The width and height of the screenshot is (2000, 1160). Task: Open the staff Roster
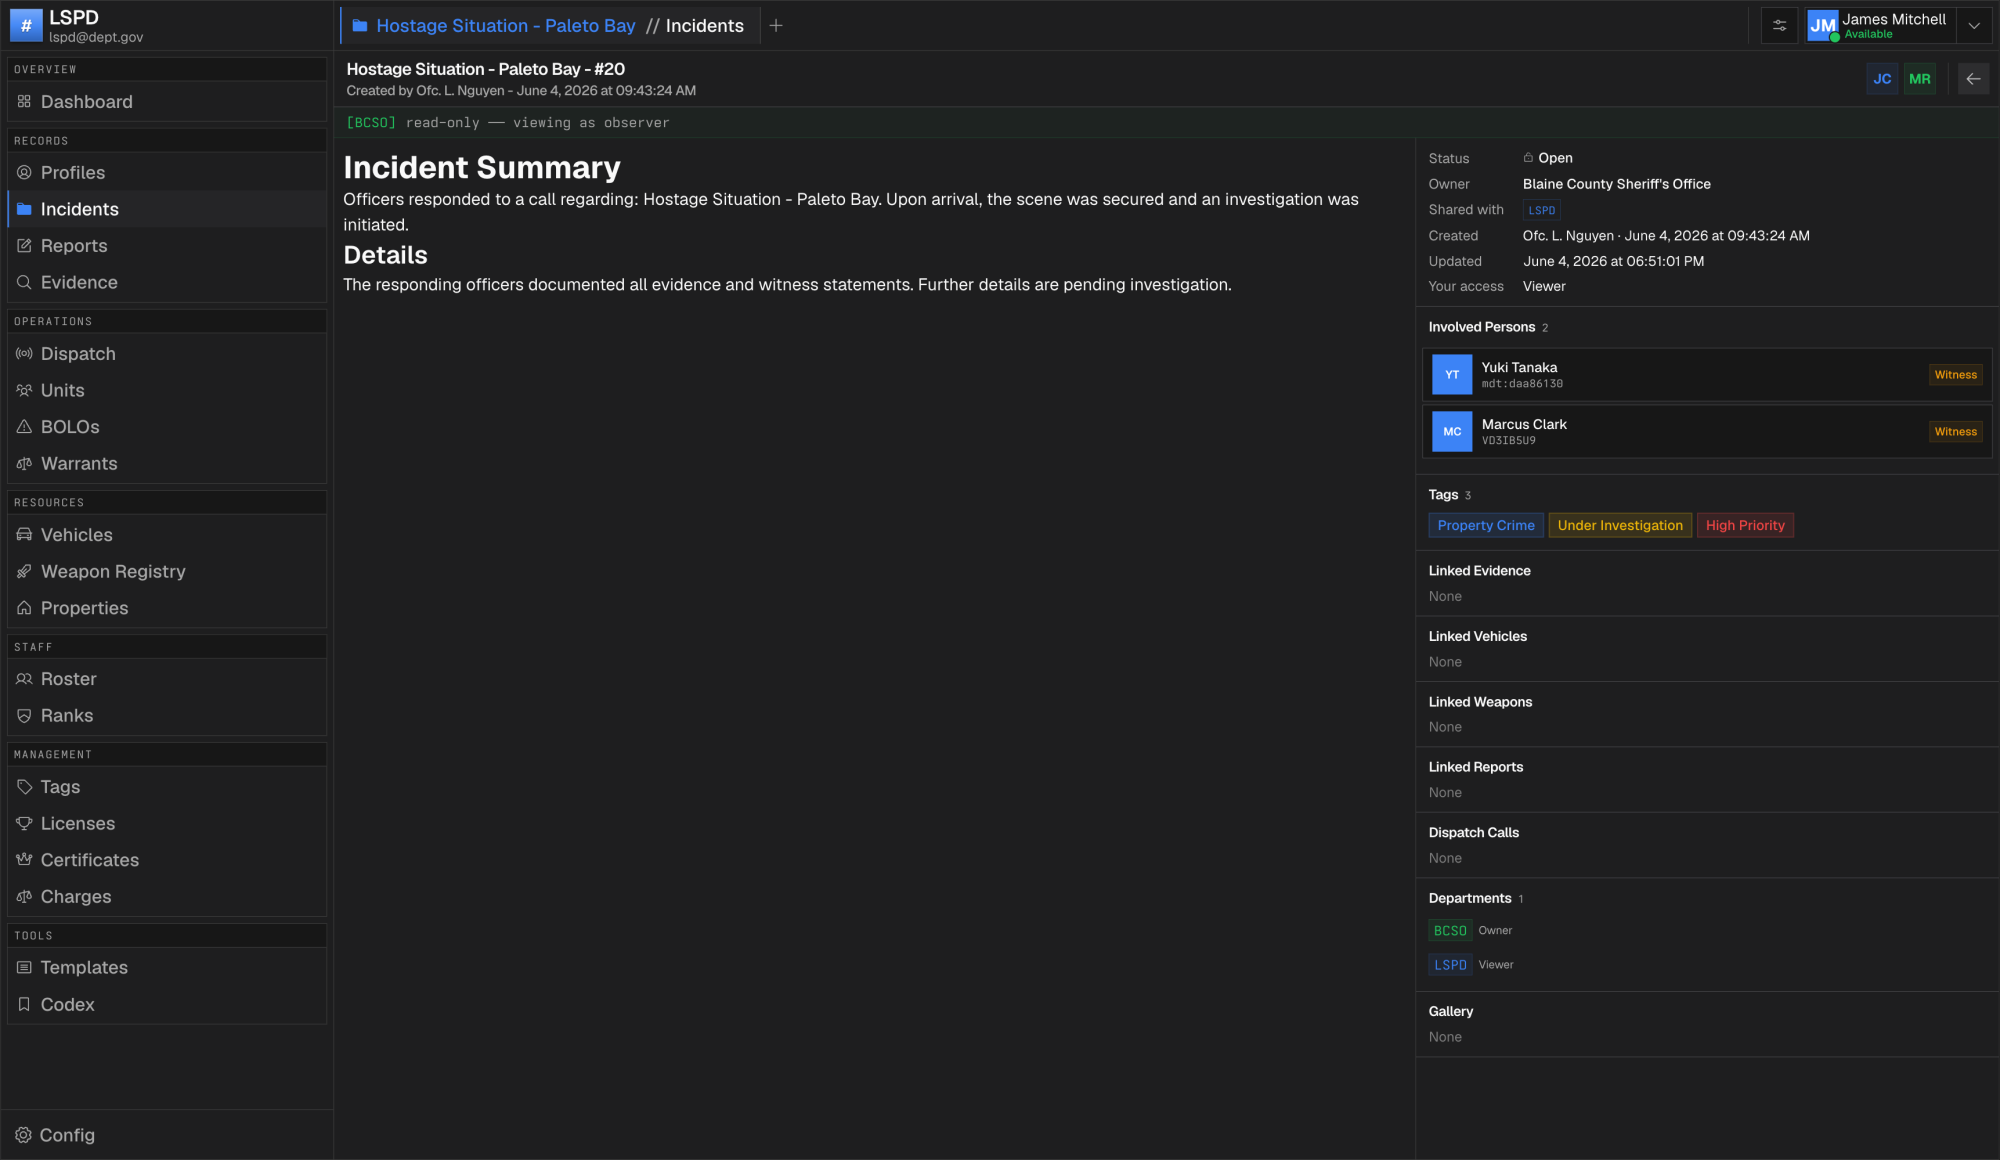167,679
